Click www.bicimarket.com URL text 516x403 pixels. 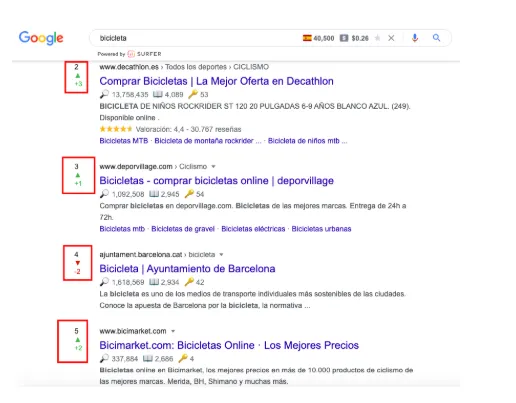pos(133,331)
